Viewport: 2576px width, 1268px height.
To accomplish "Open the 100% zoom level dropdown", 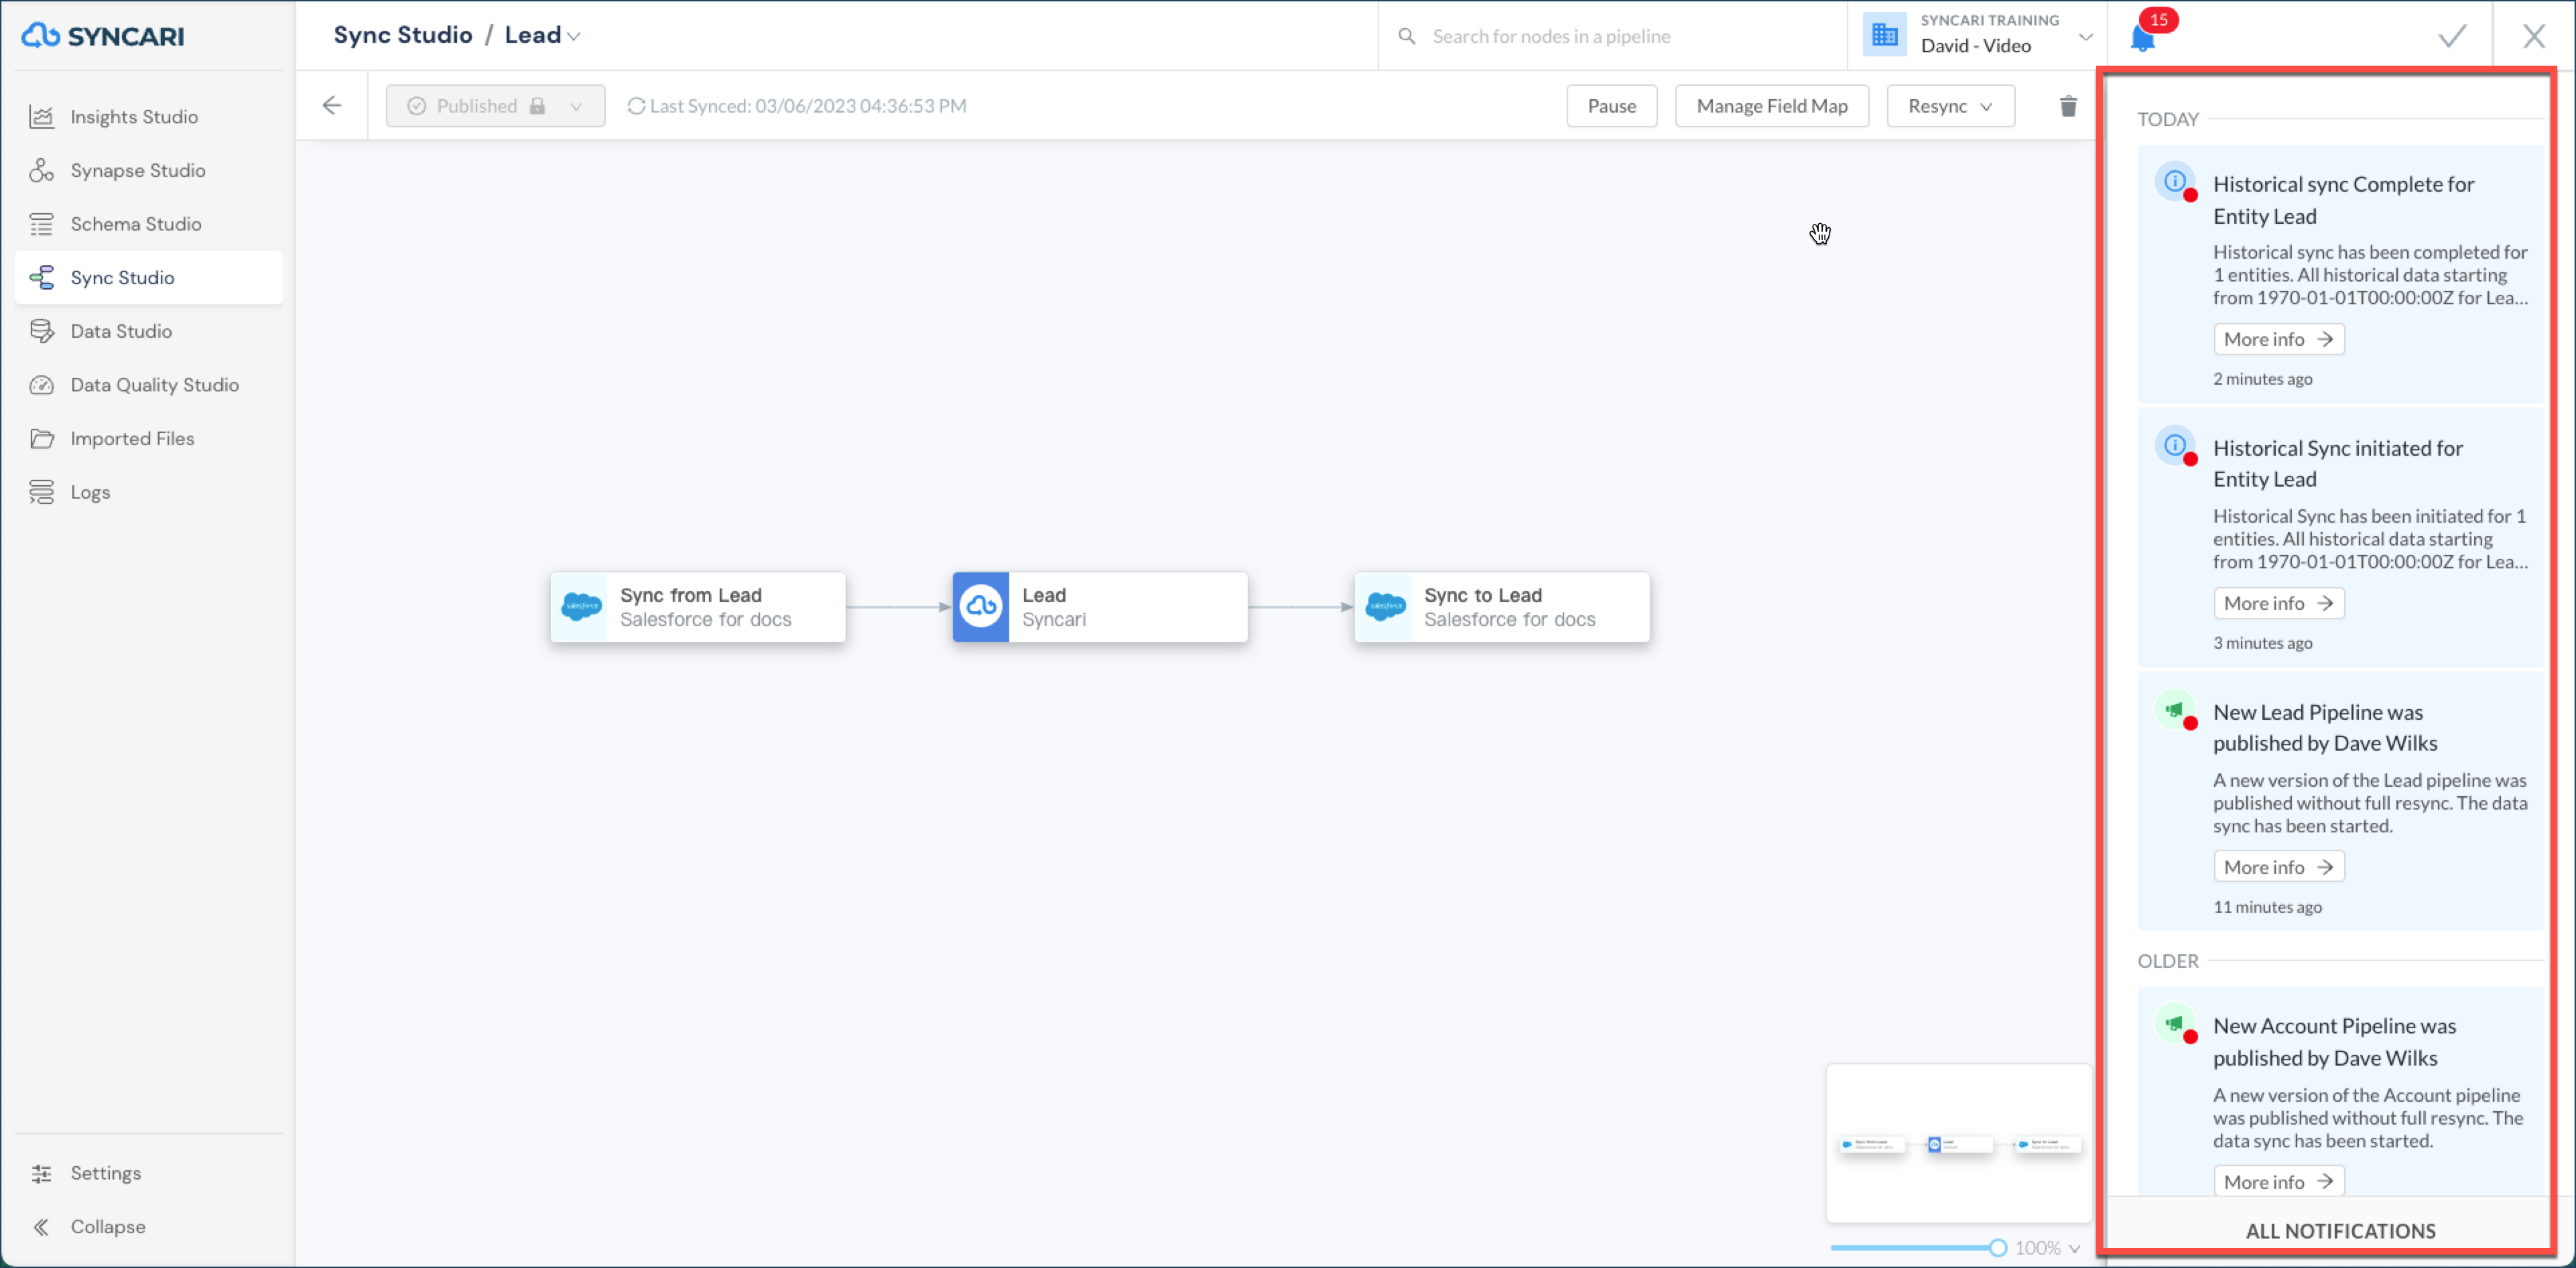I will [x=2047, y=1248].
